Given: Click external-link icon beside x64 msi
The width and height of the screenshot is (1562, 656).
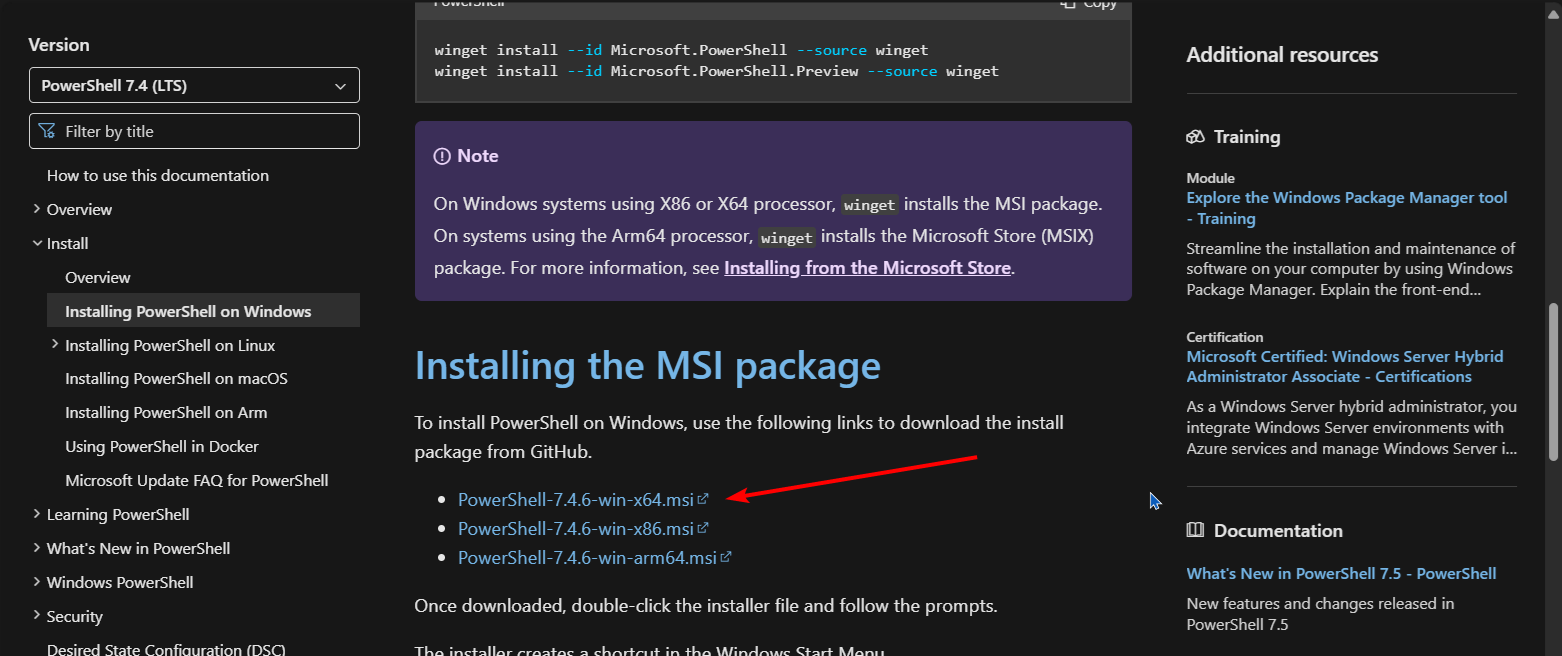Looking at the screenshot, I should [x=703, y=498].
